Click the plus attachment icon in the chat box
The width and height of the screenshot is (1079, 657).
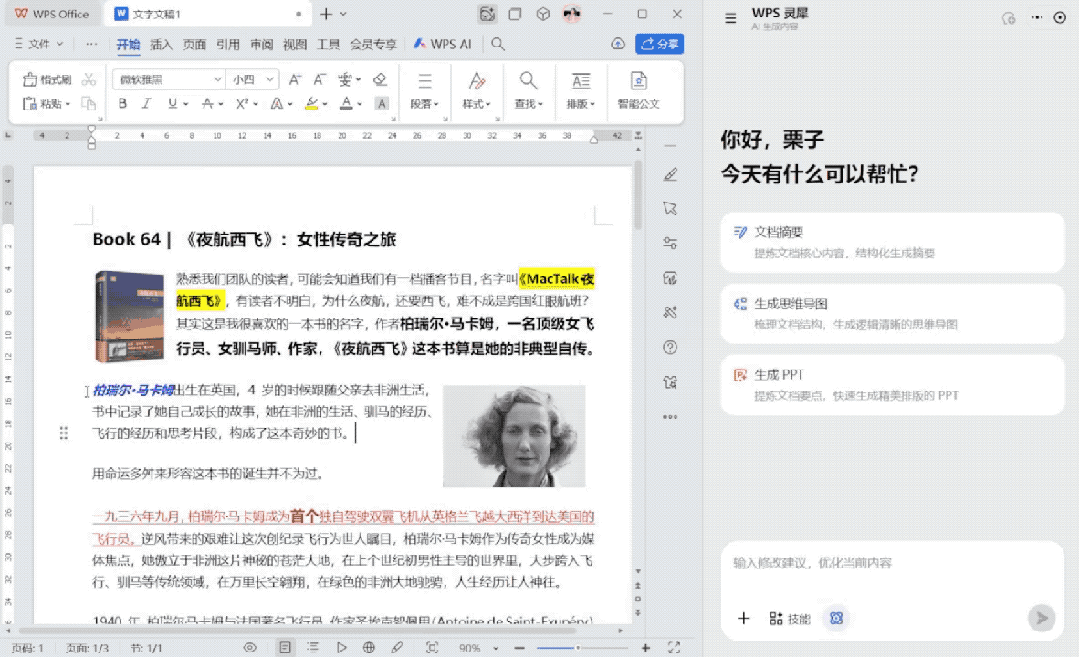pyautogui.click(x=743, y=618)
